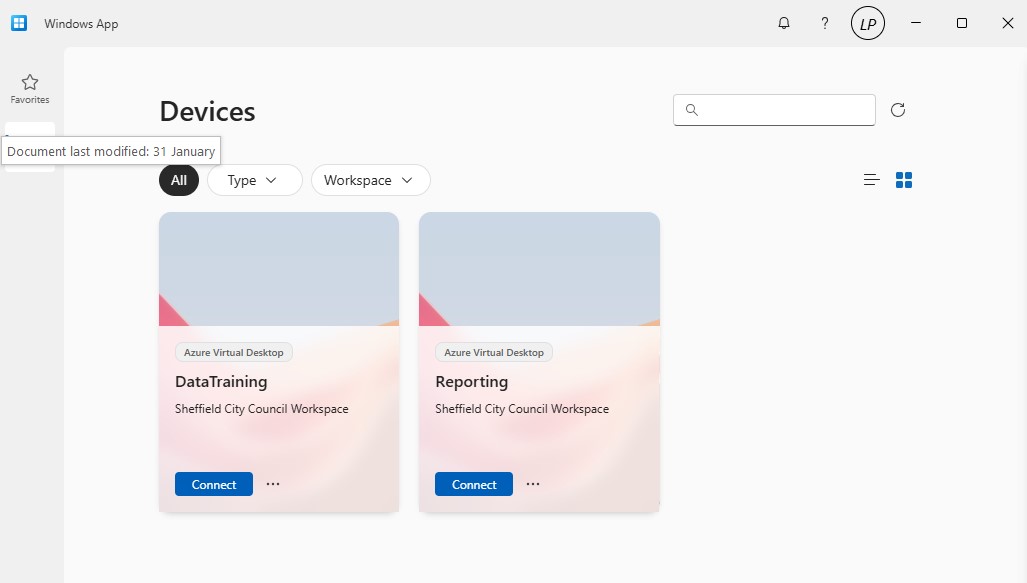Connect to the DataTraining desktop

(x=214, y=484)
